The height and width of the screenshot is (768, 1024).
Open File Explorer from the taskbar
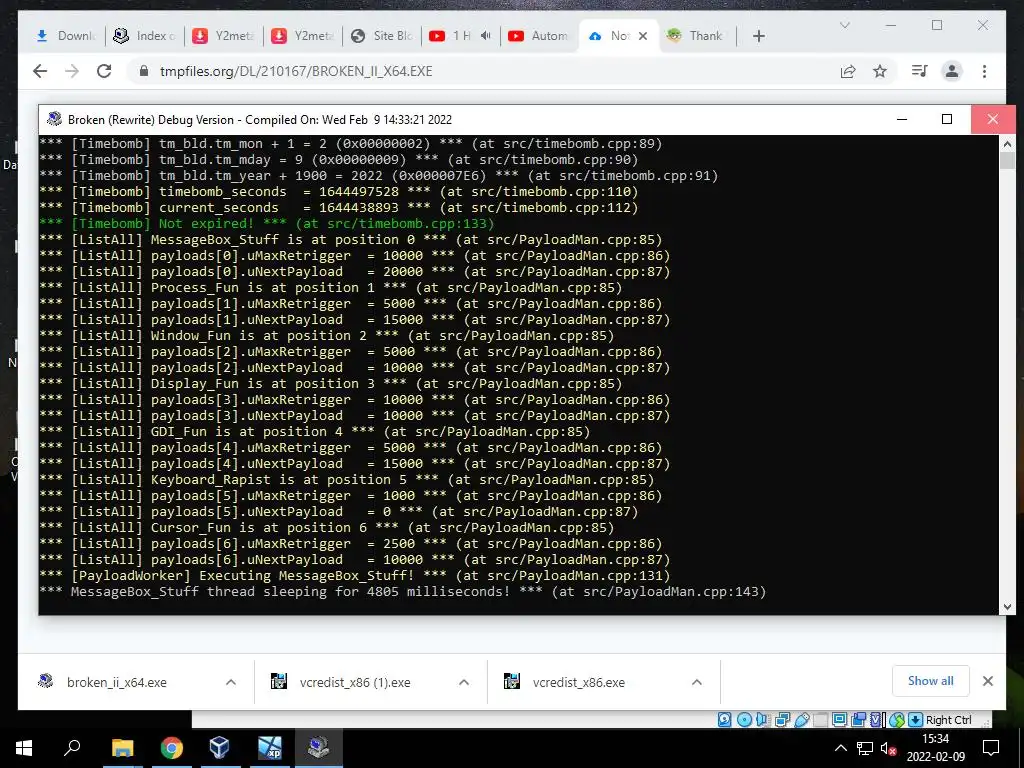(122, 748)
